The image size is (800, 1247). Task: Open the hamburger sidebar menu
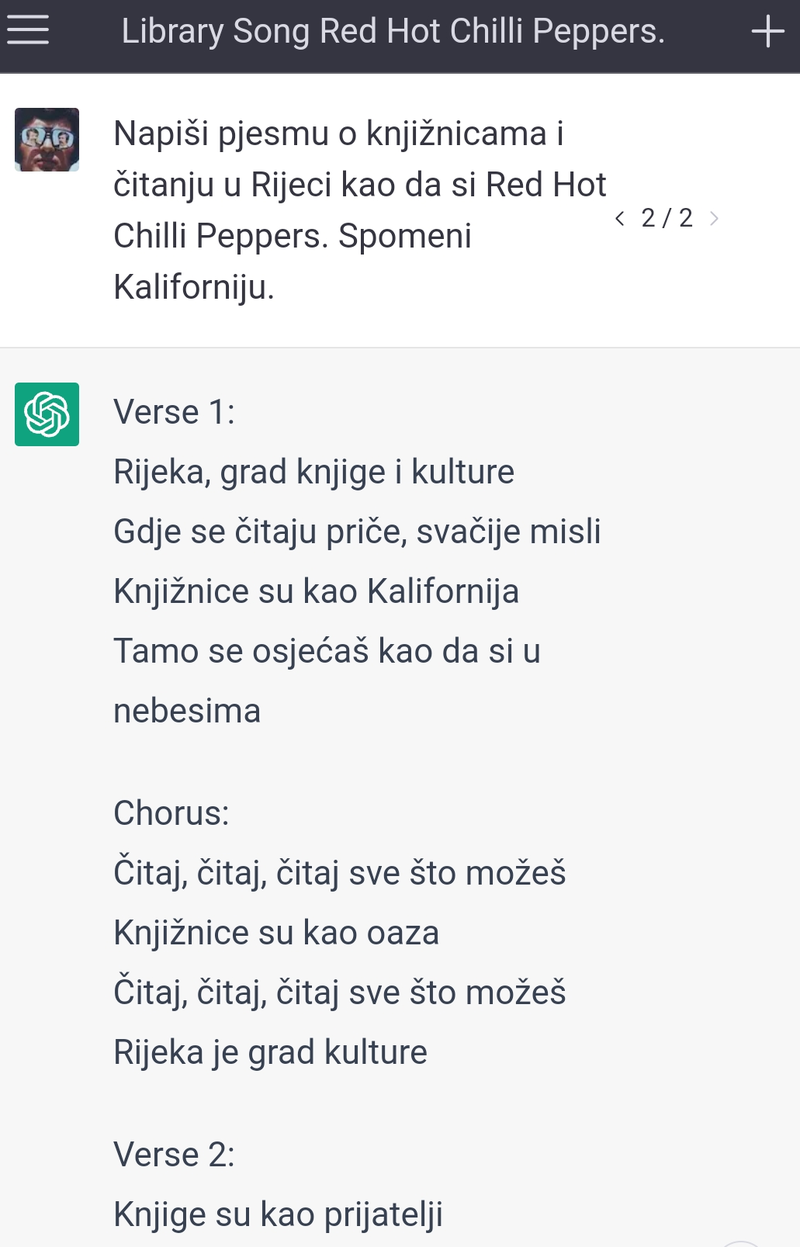tap(28, 31)
